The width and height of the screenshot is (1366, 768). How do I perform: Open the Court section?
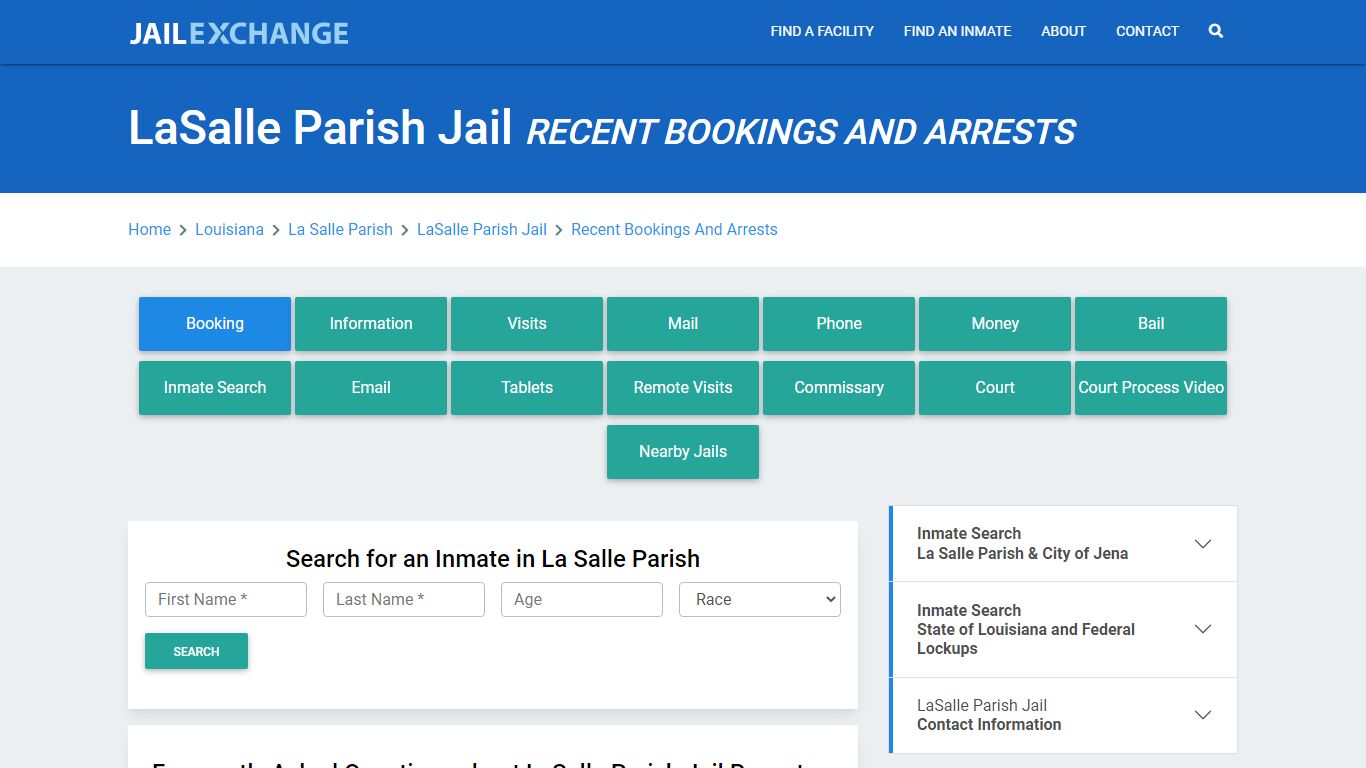click(995, 387)
